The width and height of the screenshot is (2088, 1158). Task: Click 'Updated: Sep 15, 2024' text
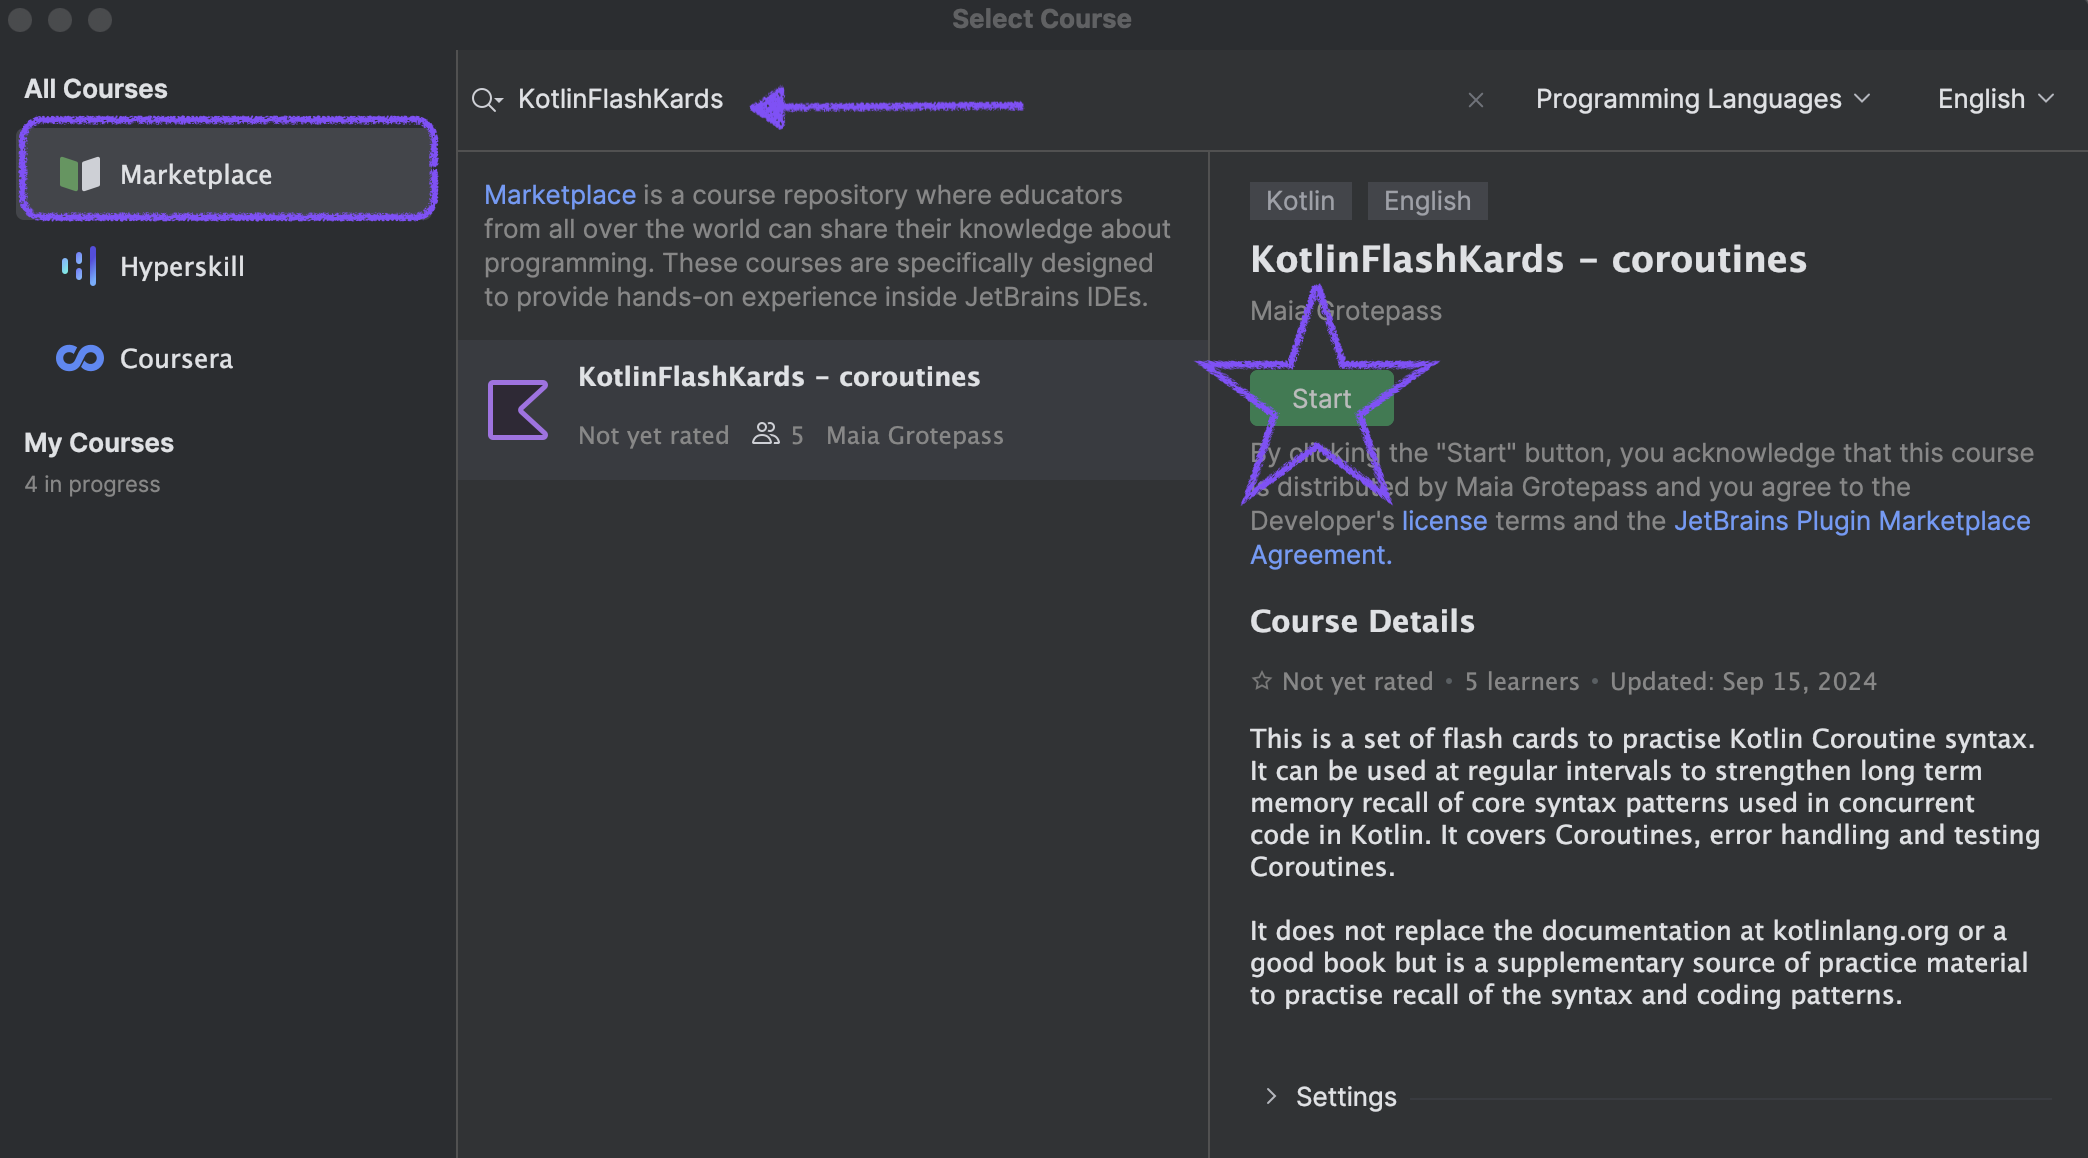(x=1743, y=681)
